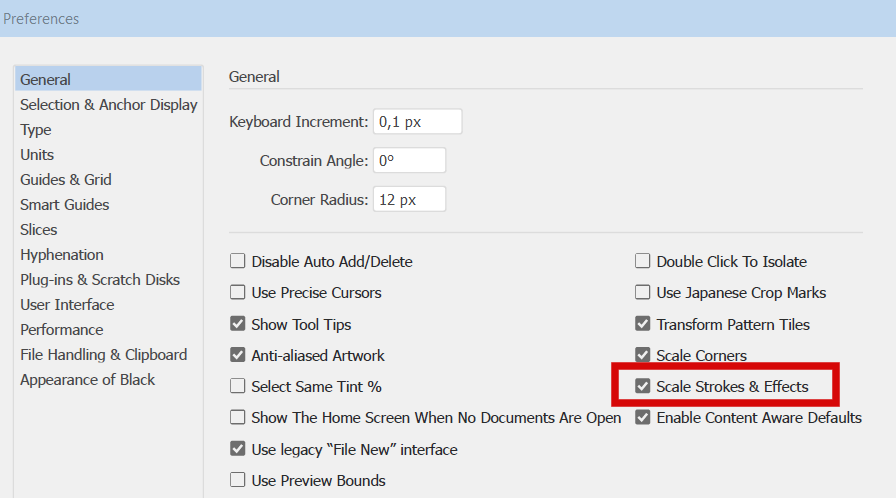
Task: Click the Constrain Angle input field
Action: click(x=409, y=160)
